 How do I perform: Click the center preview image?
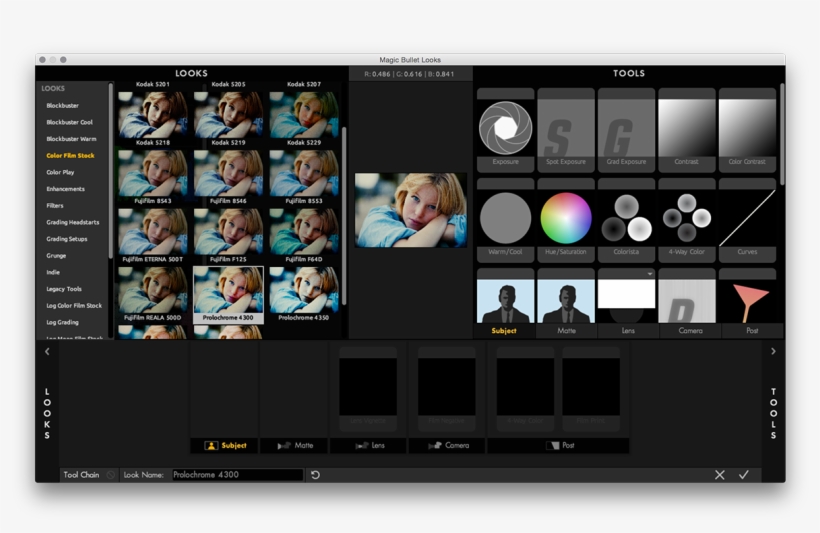point(411,210)
